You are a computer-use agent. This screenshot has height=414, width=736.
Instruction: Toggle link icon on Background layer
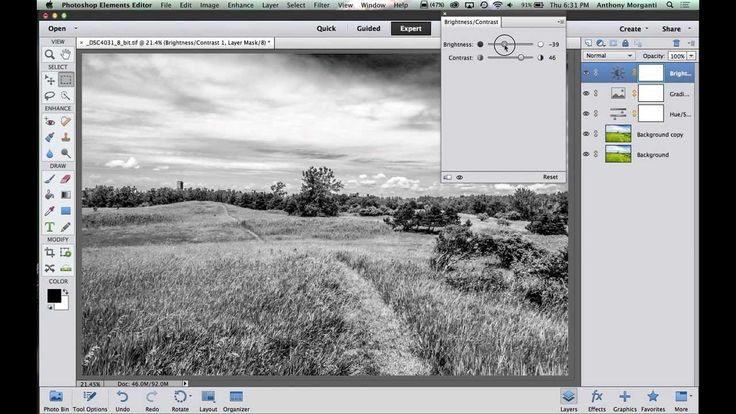click(x=596, y=154)
